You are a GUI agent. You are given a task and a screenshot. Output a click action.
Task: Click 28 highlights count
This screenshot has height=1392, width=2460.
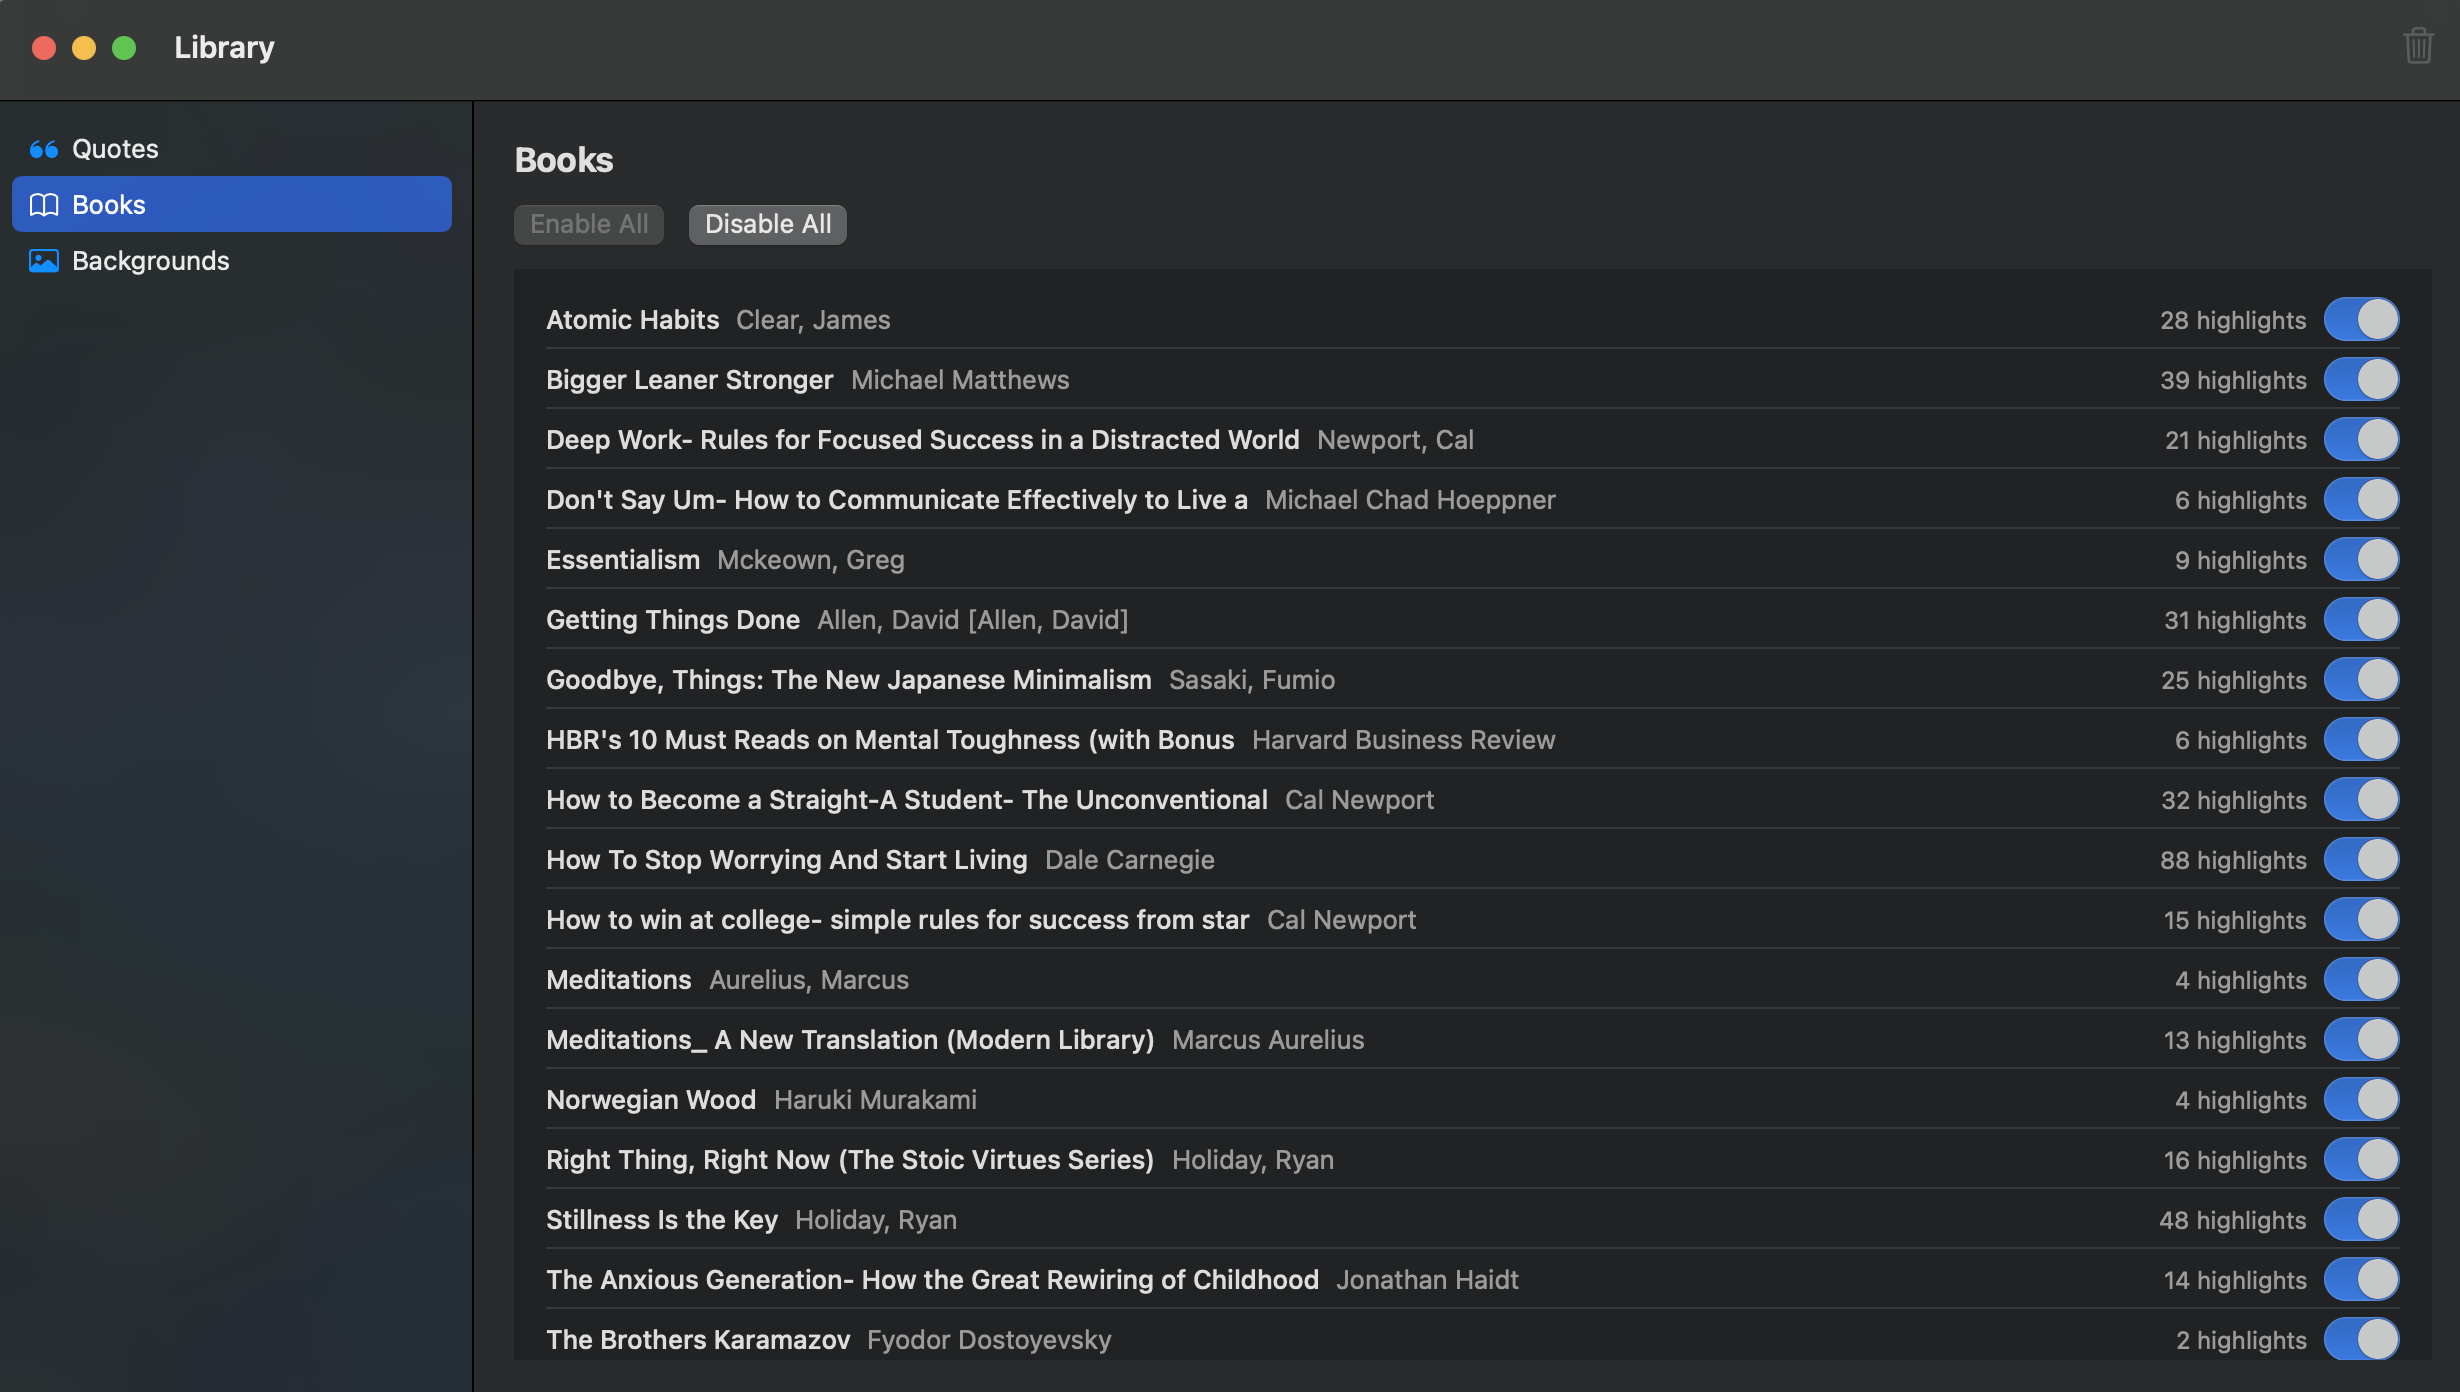point(2233,320)
